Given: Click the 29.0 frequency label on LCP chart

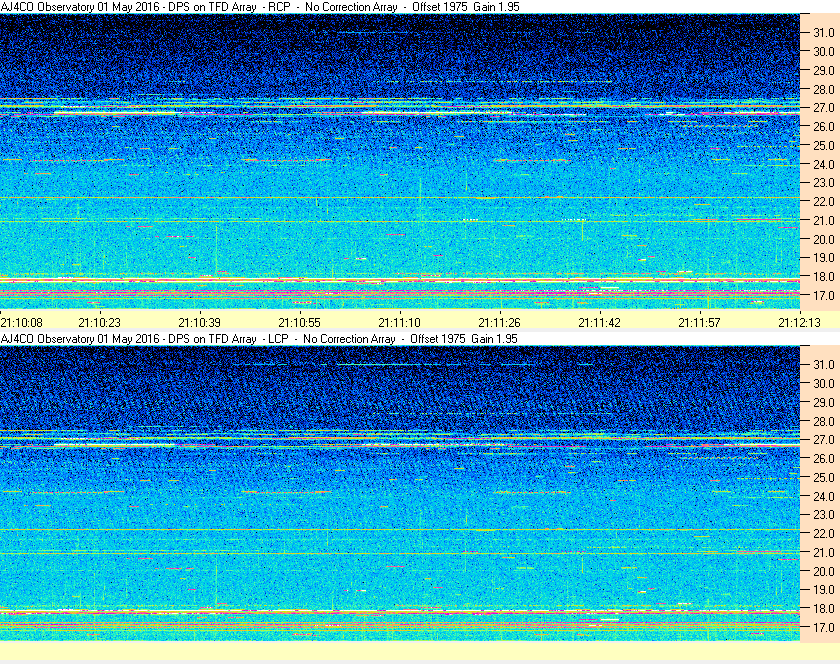Looking at the screenshot, I should pyautogui.click(x=824, y=402).
